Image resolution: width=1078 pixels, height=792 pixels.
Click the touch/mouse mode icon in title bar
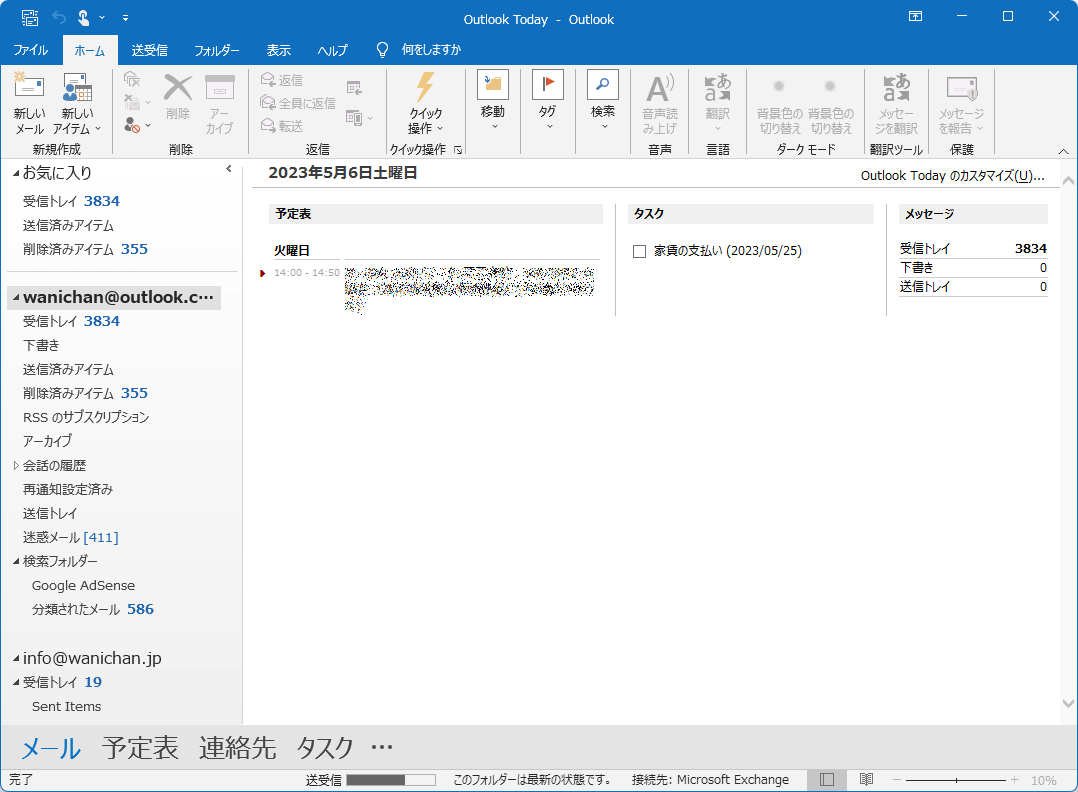[83, 18]
